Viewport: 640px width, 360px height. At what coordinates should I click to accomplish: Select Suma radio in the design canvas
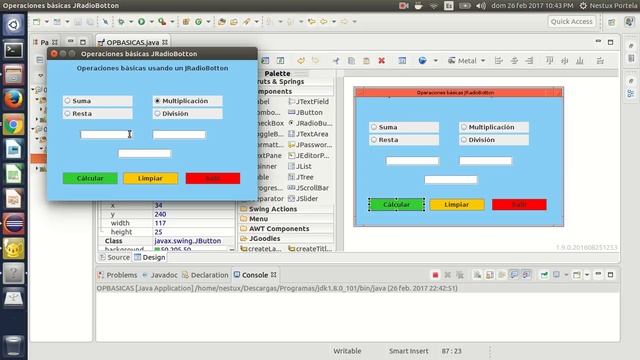point(404,127)
